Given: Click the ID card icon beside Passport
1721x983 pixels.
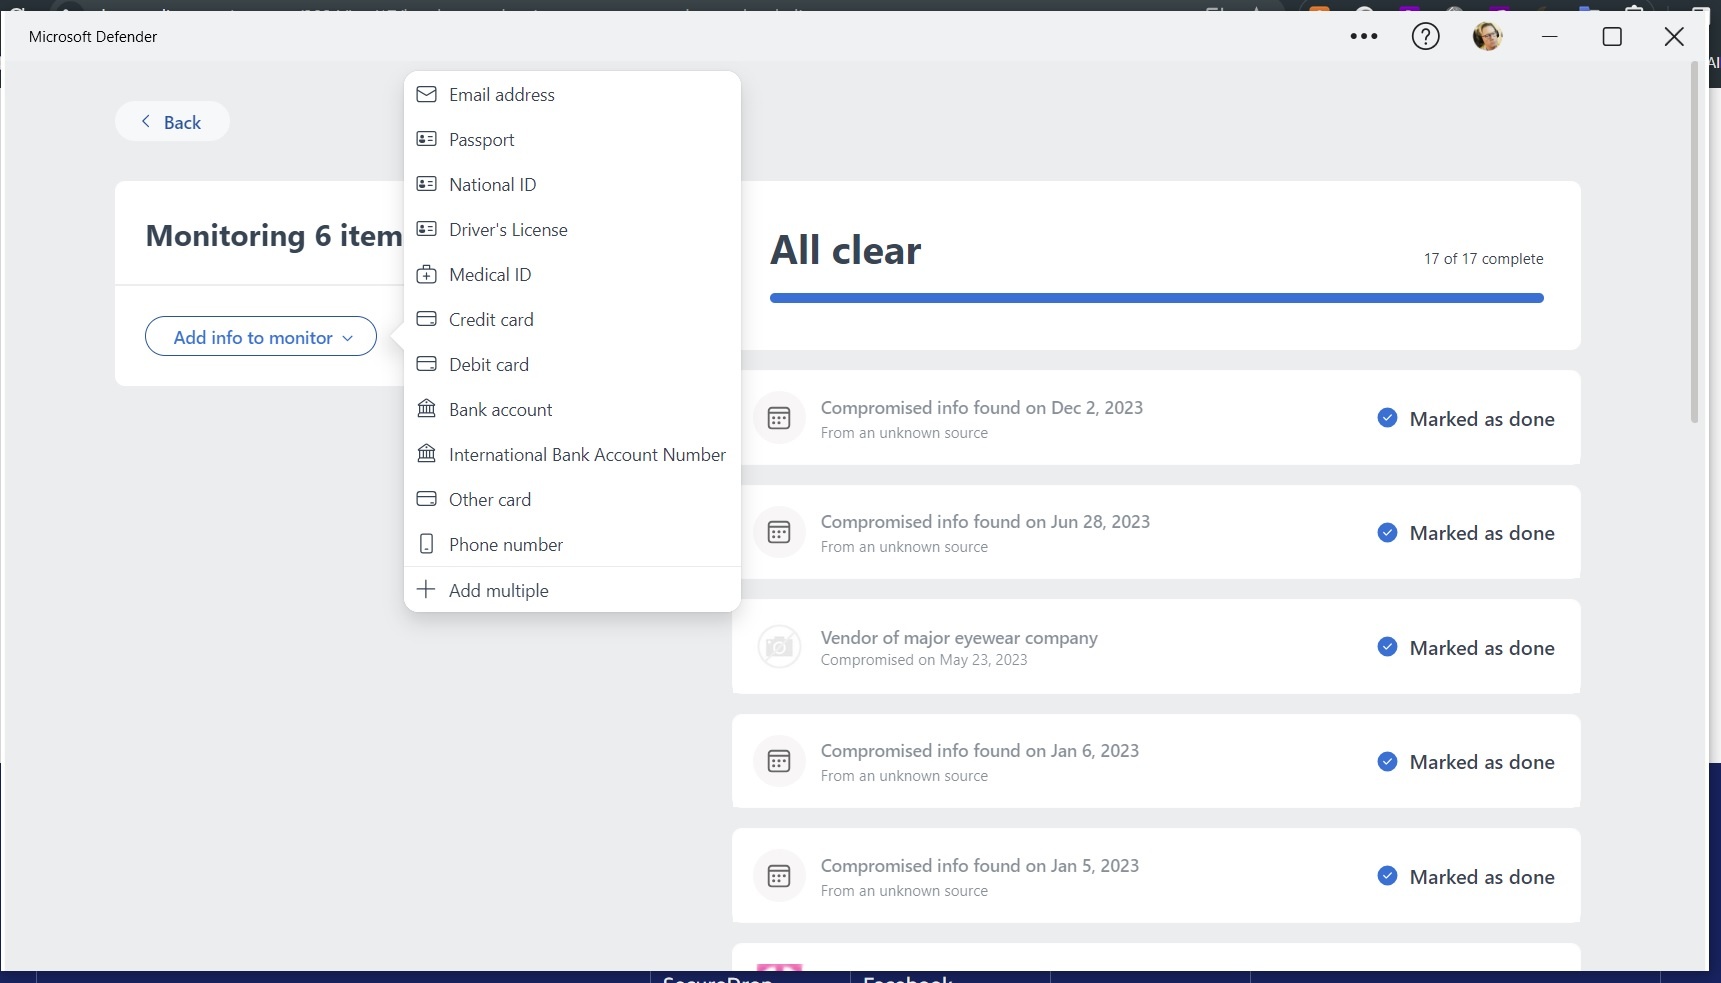Looking at the screenshot, I should click(x=426, y=139).
